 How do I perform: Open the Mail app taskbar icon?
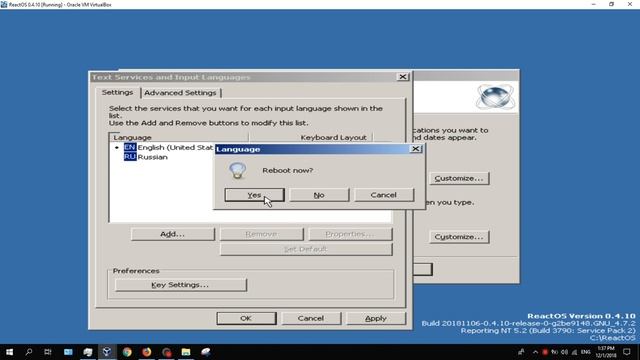point(68,352)
